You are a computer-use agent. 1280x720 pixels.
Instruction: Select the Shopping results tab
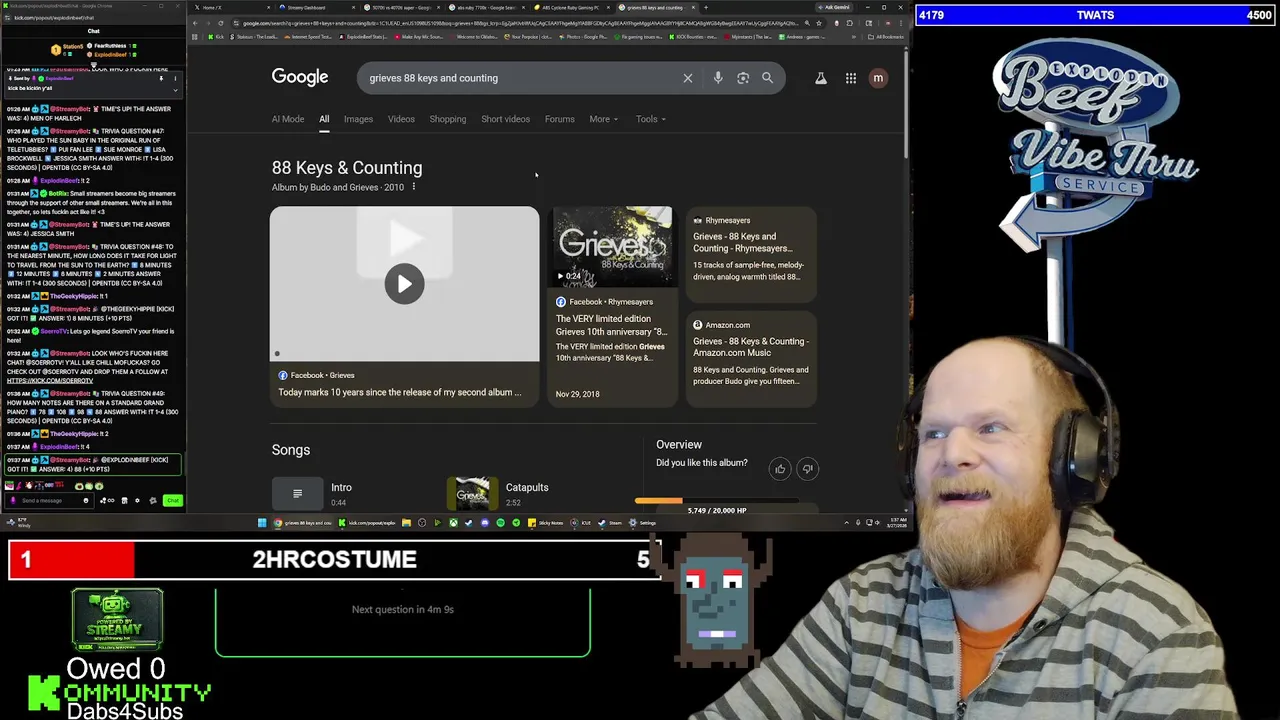pyautogui.click(x=448, y=119)
